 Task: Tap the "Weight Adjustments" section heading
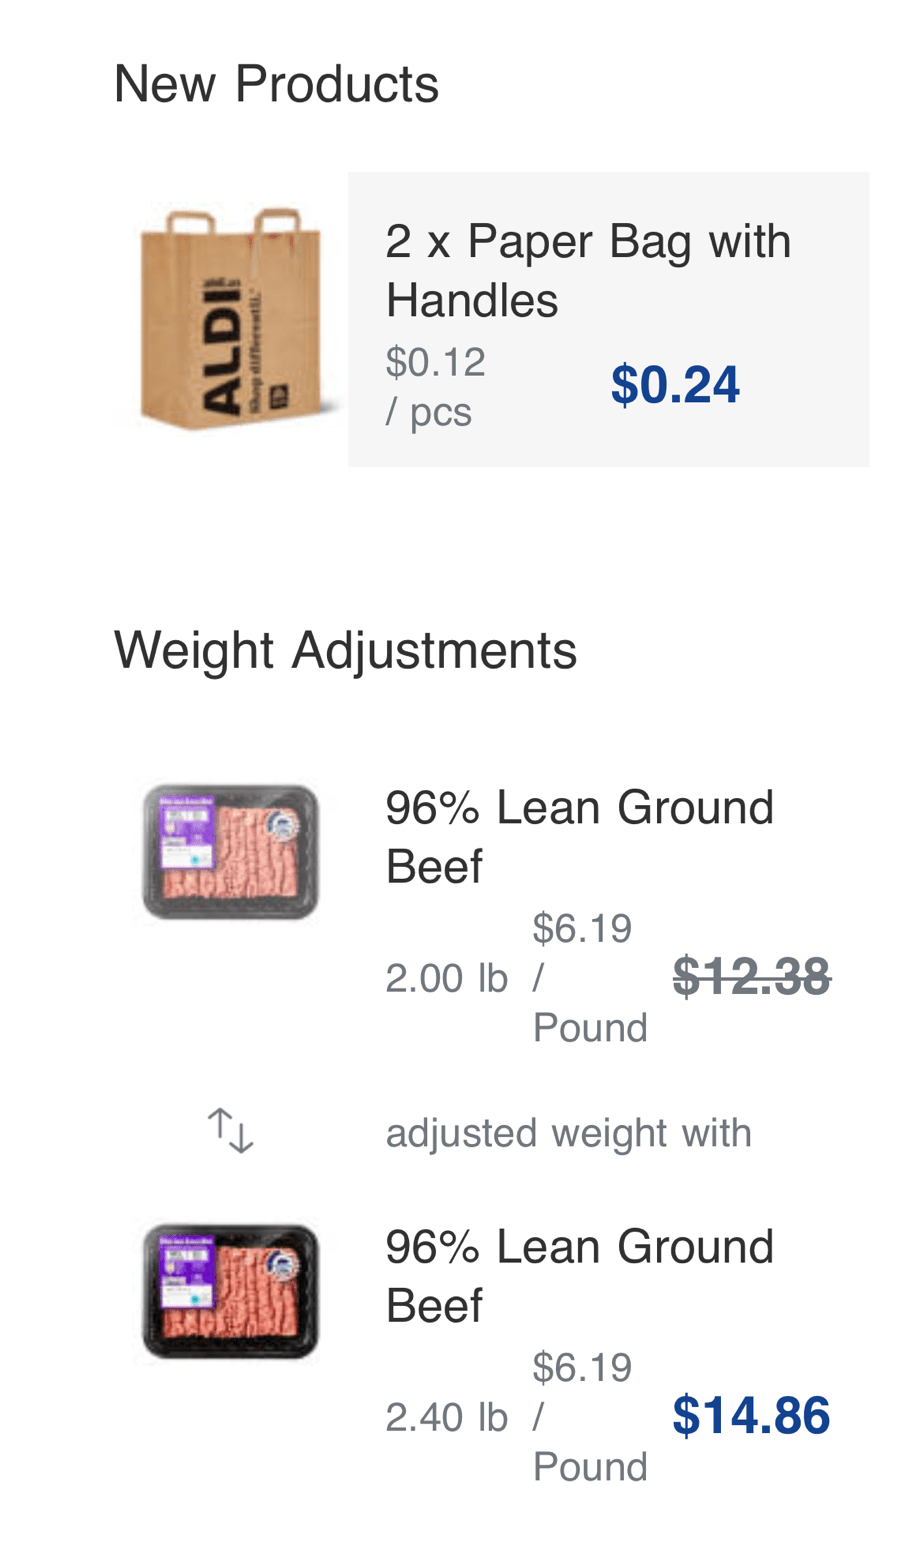pos(345,650)
